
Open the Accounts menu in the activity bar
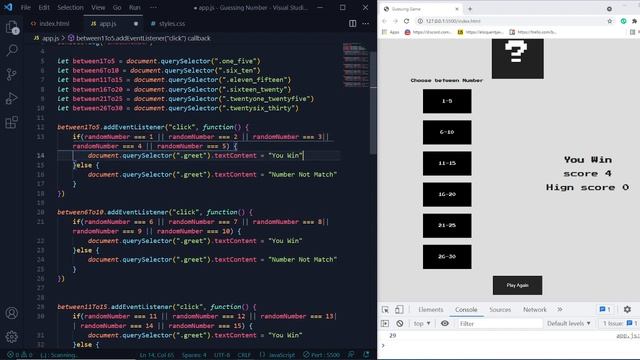12,313
